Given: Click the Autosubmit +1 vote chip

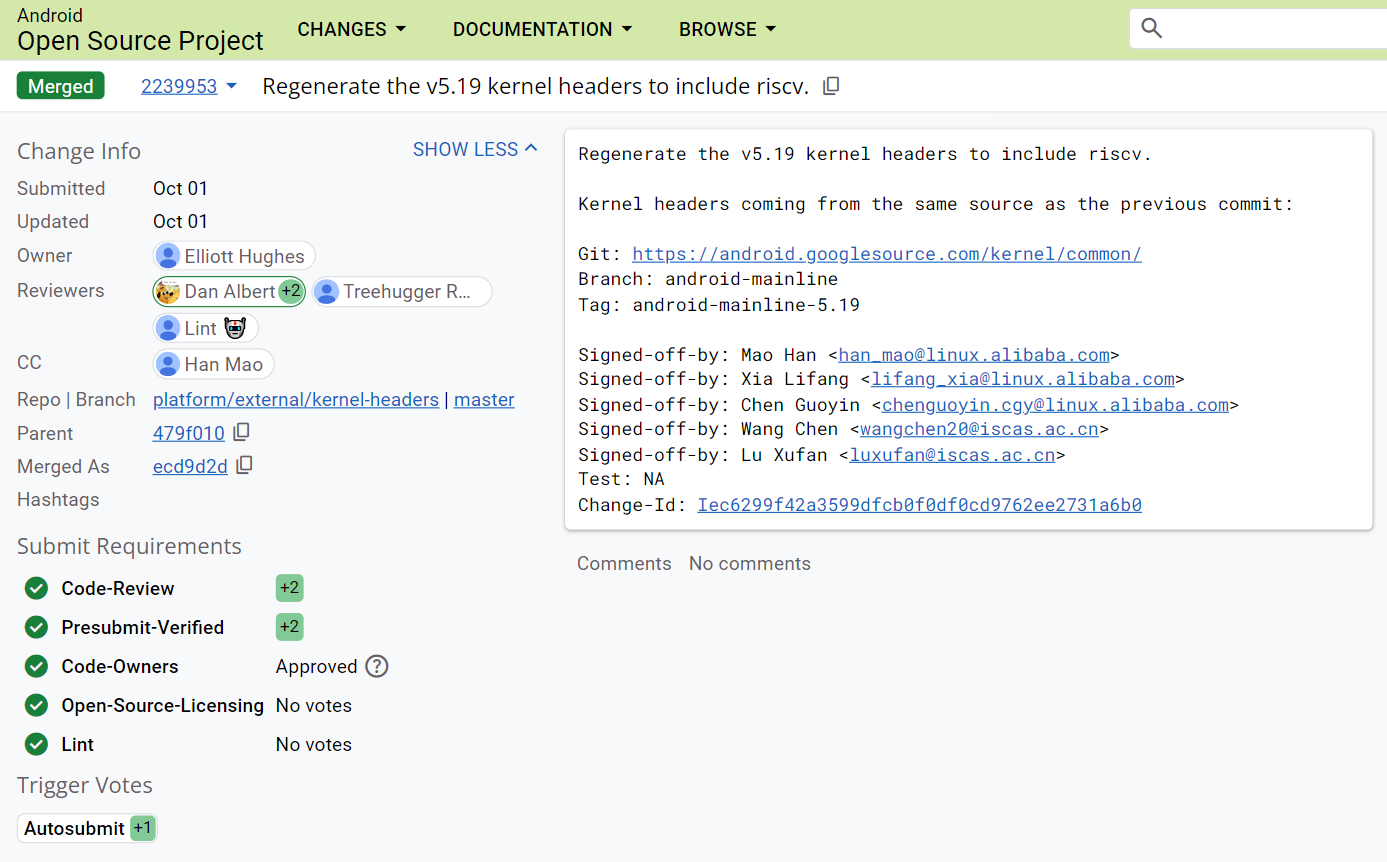Looking at the screenshot, I should point(88,828).
